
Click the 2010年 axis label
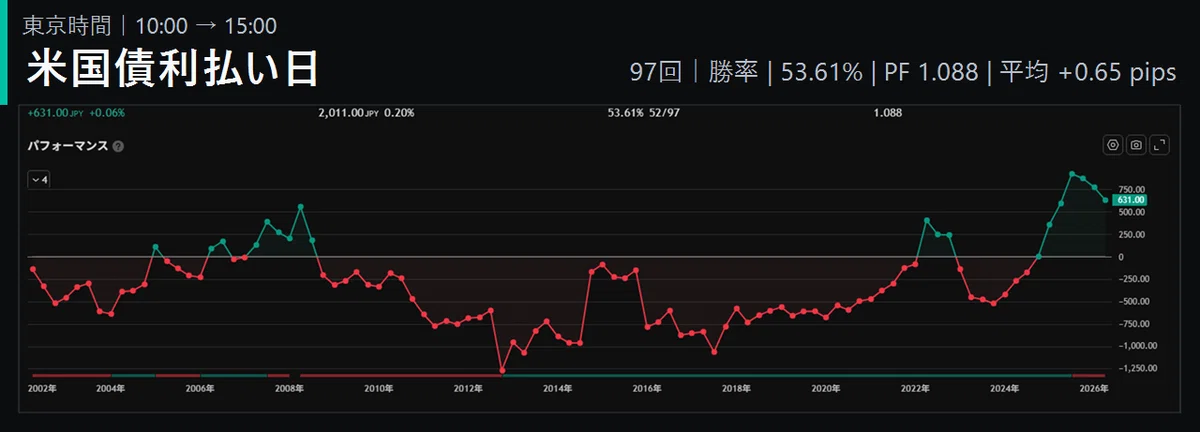pyautogui.click(x=379, y=388)
